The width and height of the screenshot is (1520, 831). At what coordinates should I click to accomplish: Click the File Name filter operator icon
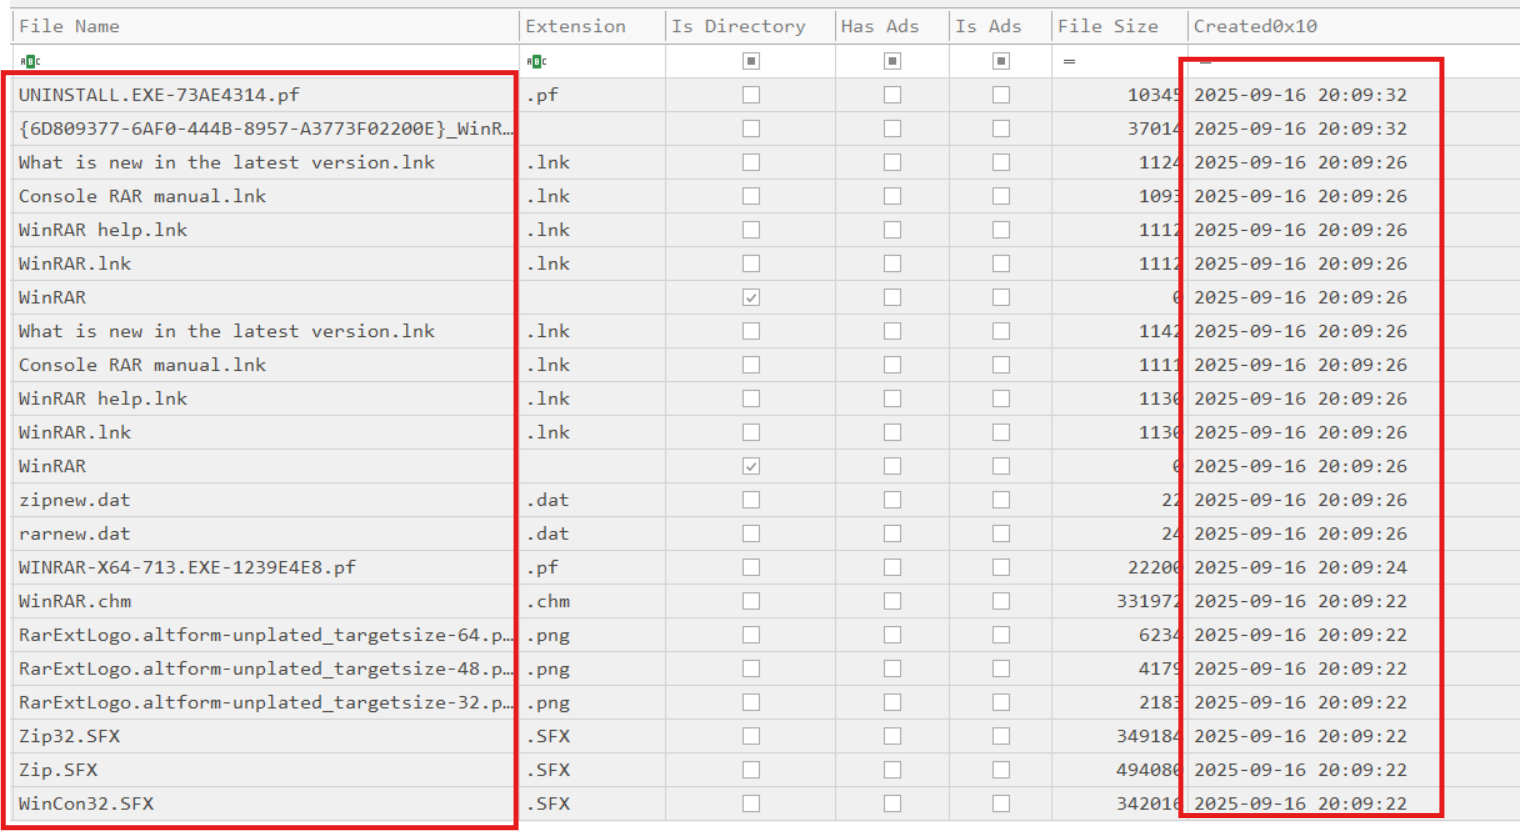tap(30, 62)
